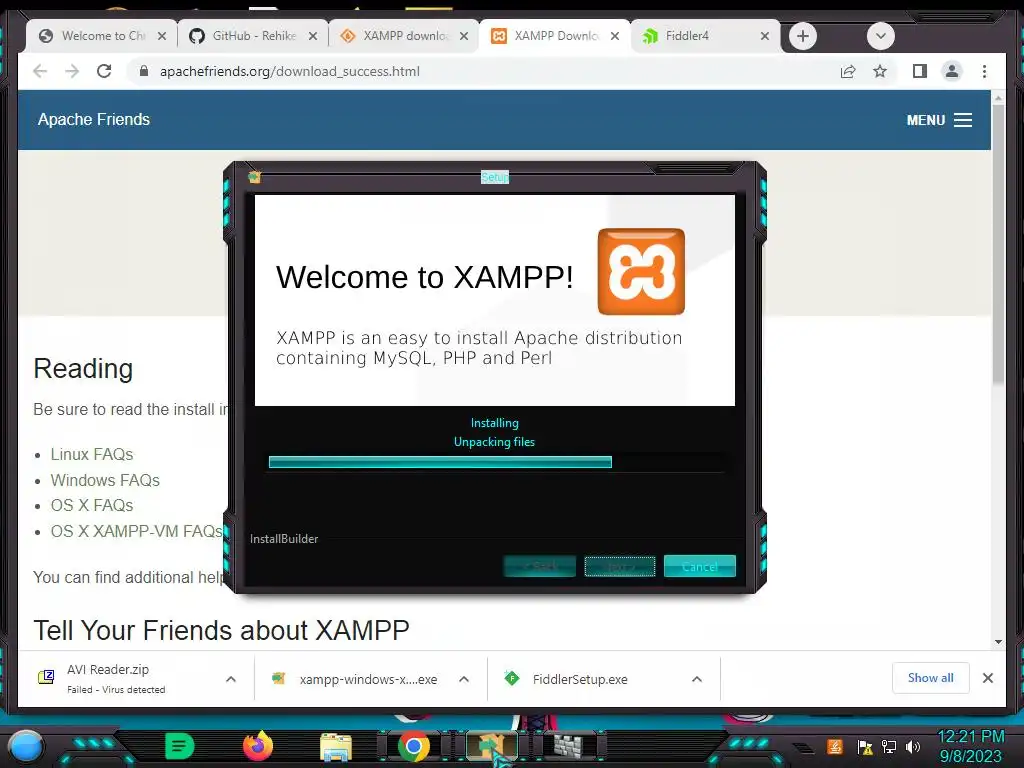Open the green chat app in the taskbar
1024x768 pixels.
(x=180, y=746)
